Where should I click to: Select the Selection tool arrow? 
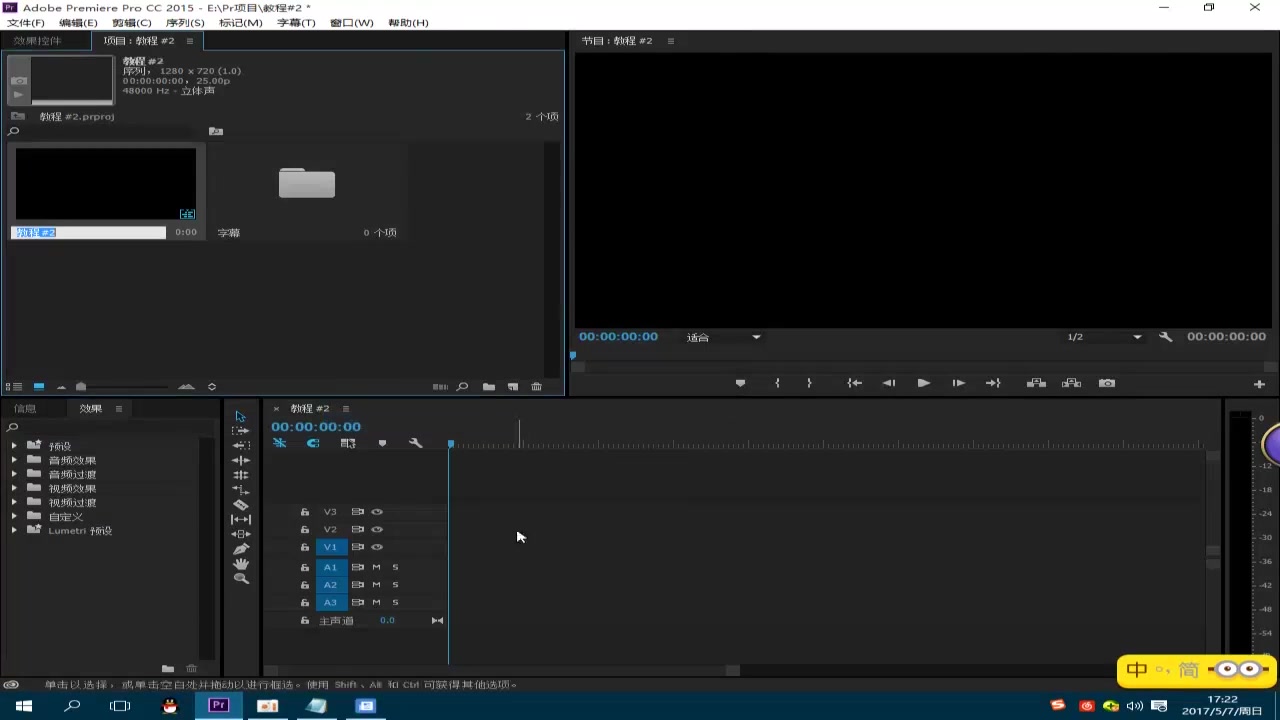[240, 416]
